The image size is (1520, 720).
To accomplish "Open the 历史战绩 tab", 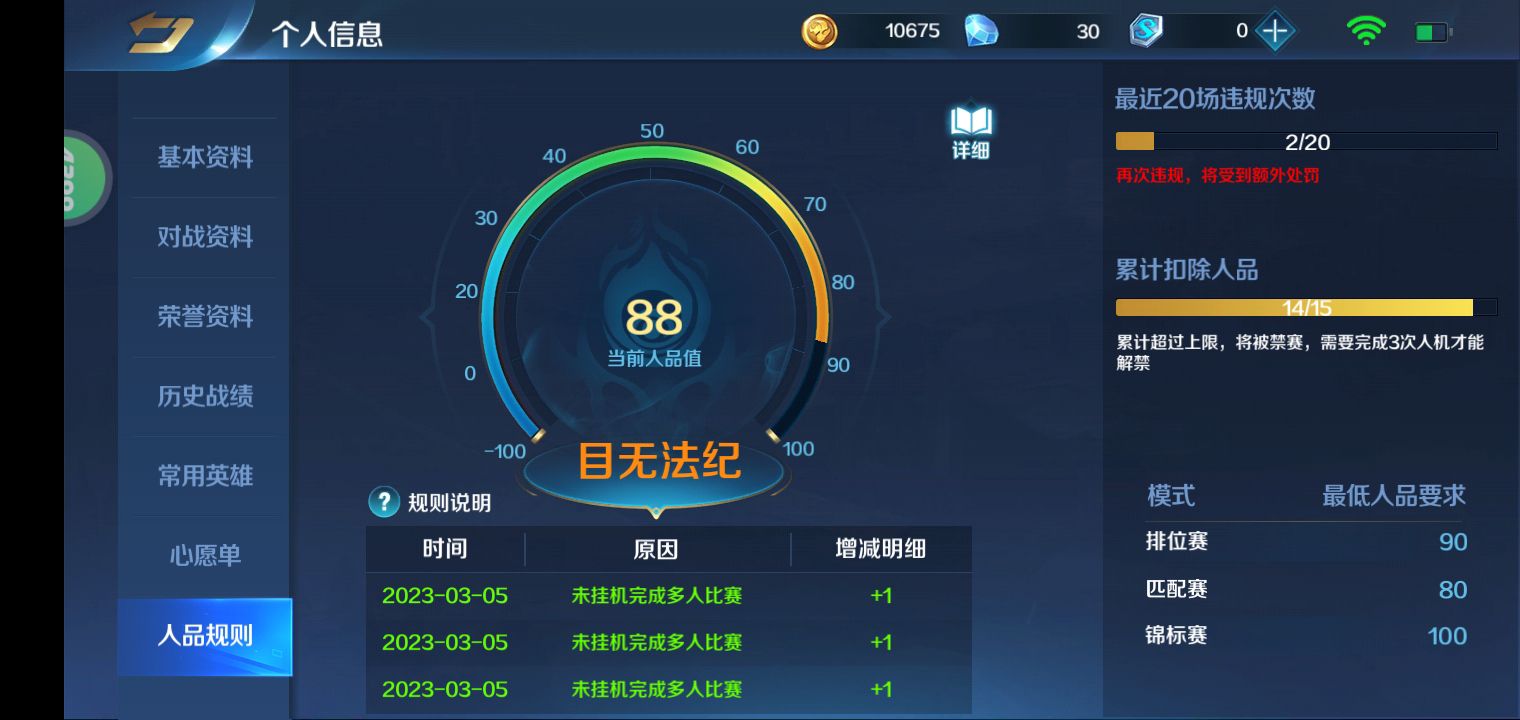I will pyautogui.click(x=204, y=396).
